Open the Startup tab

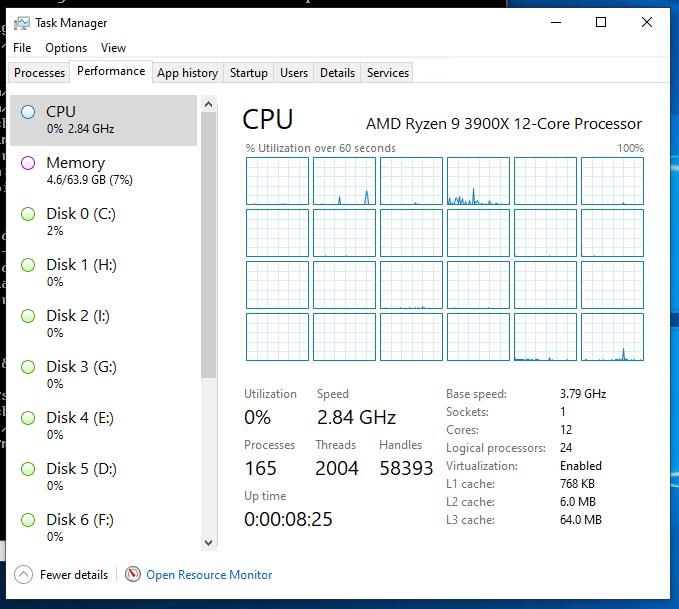click(x=249, y=73)
